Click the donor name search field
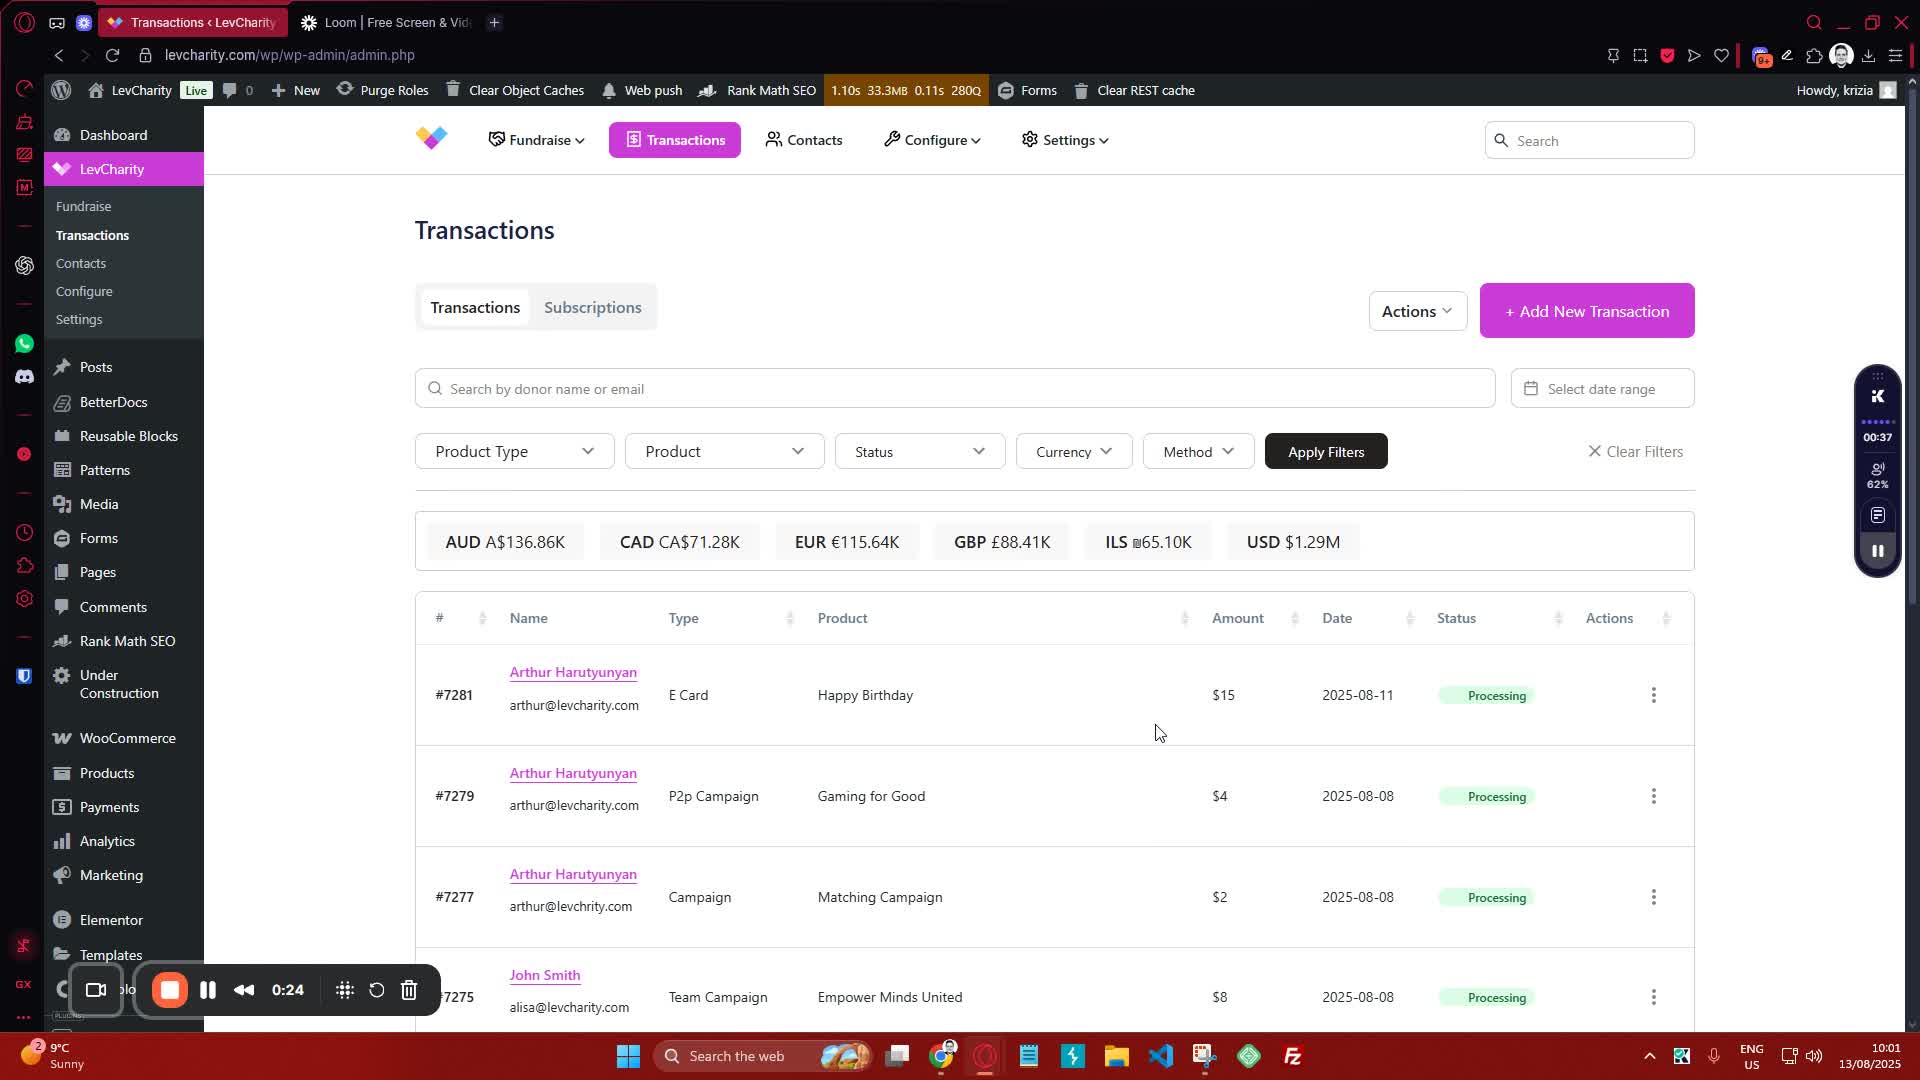Viewport: 1920px width, 1080px height. pos(954,389)
